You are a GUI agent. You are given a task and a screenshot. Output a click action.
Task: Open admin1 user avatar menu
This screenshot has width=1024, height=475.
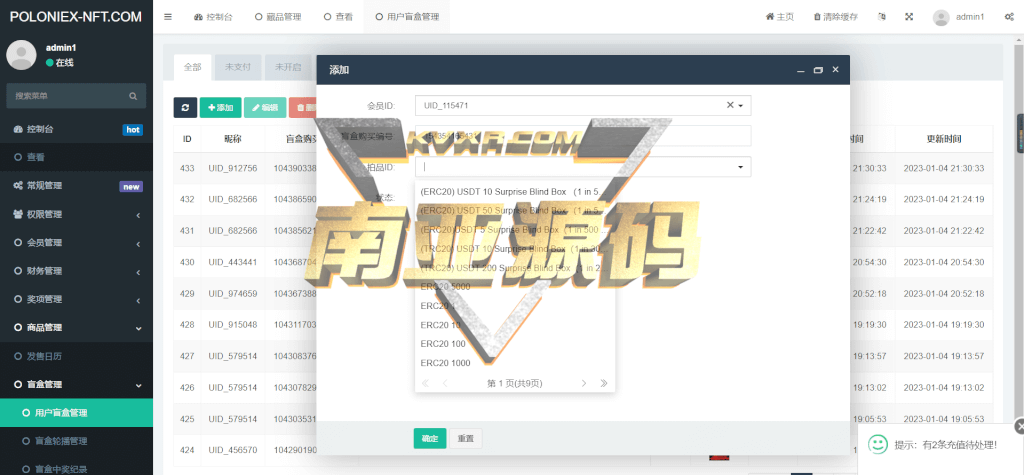(x=958, y=17)
